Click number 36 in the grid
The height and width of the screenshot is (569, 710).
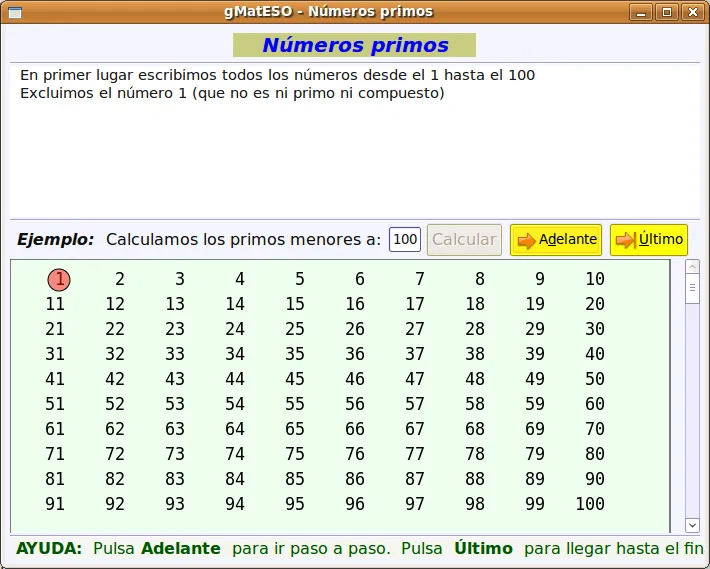tap(355, 354)
